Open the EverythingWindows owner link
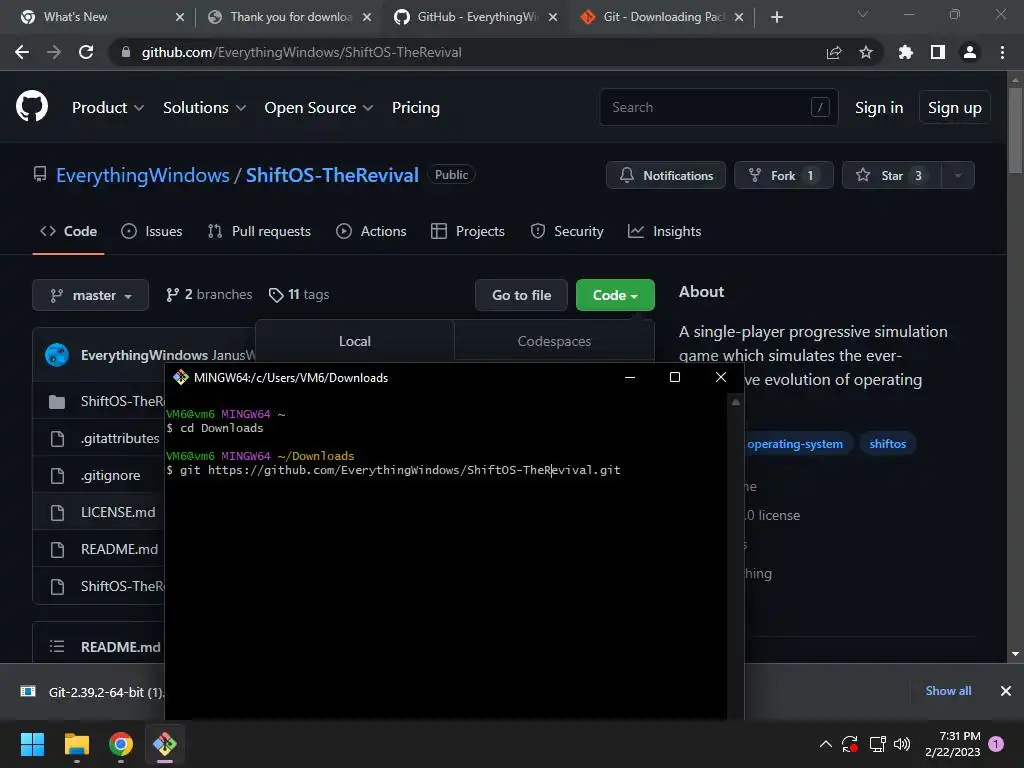This screenshot has height=768, width=1024. pos(142,175)
